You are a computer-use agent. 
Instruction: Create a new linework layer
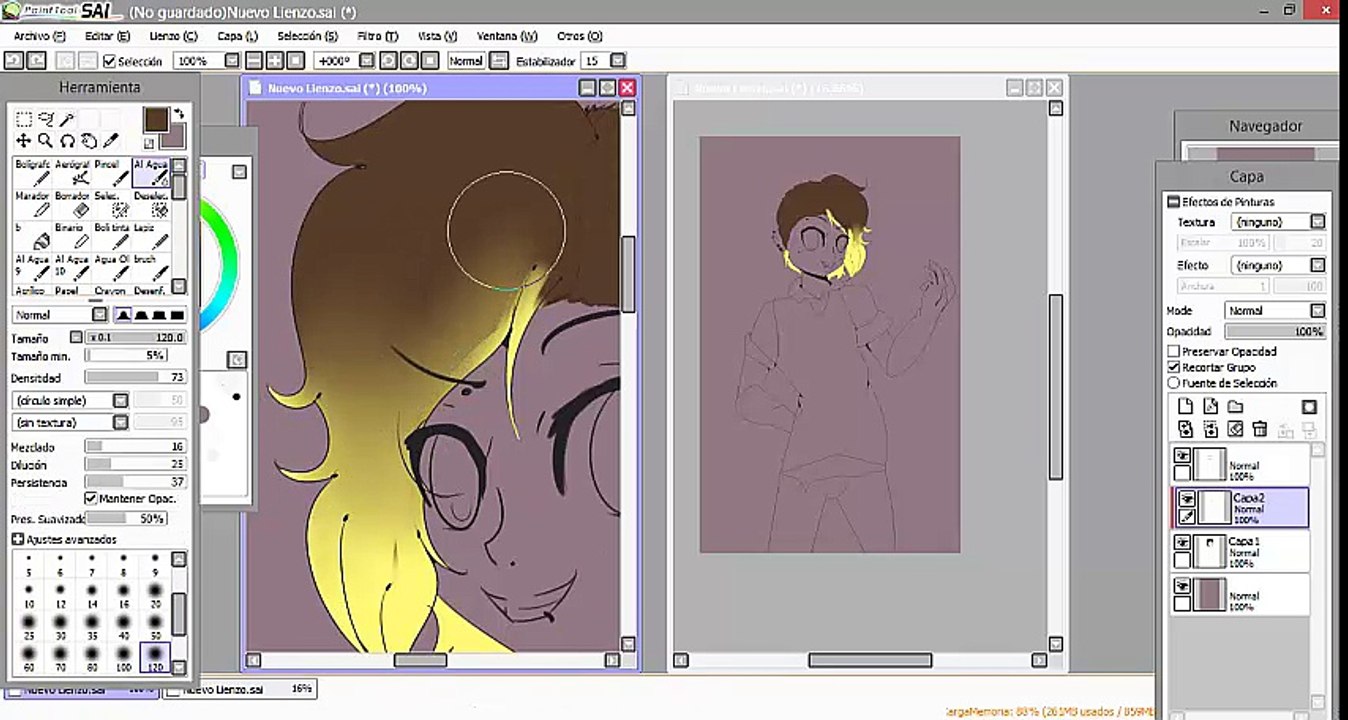click(x=1210, y=407)
